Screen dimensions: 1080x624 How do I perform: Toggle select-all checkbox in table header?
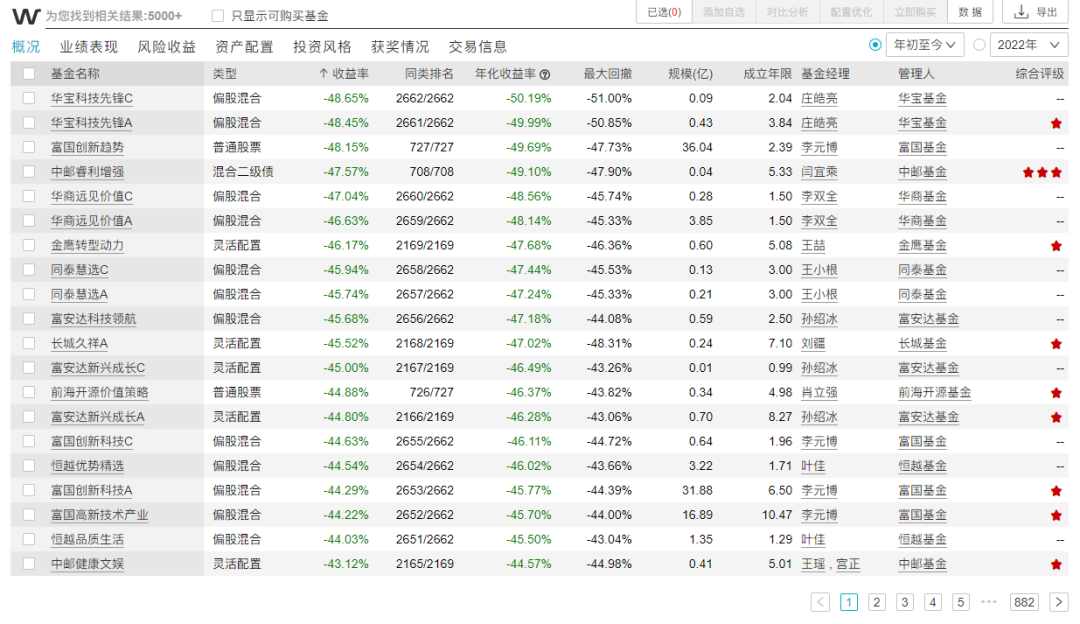click(29, 74)
